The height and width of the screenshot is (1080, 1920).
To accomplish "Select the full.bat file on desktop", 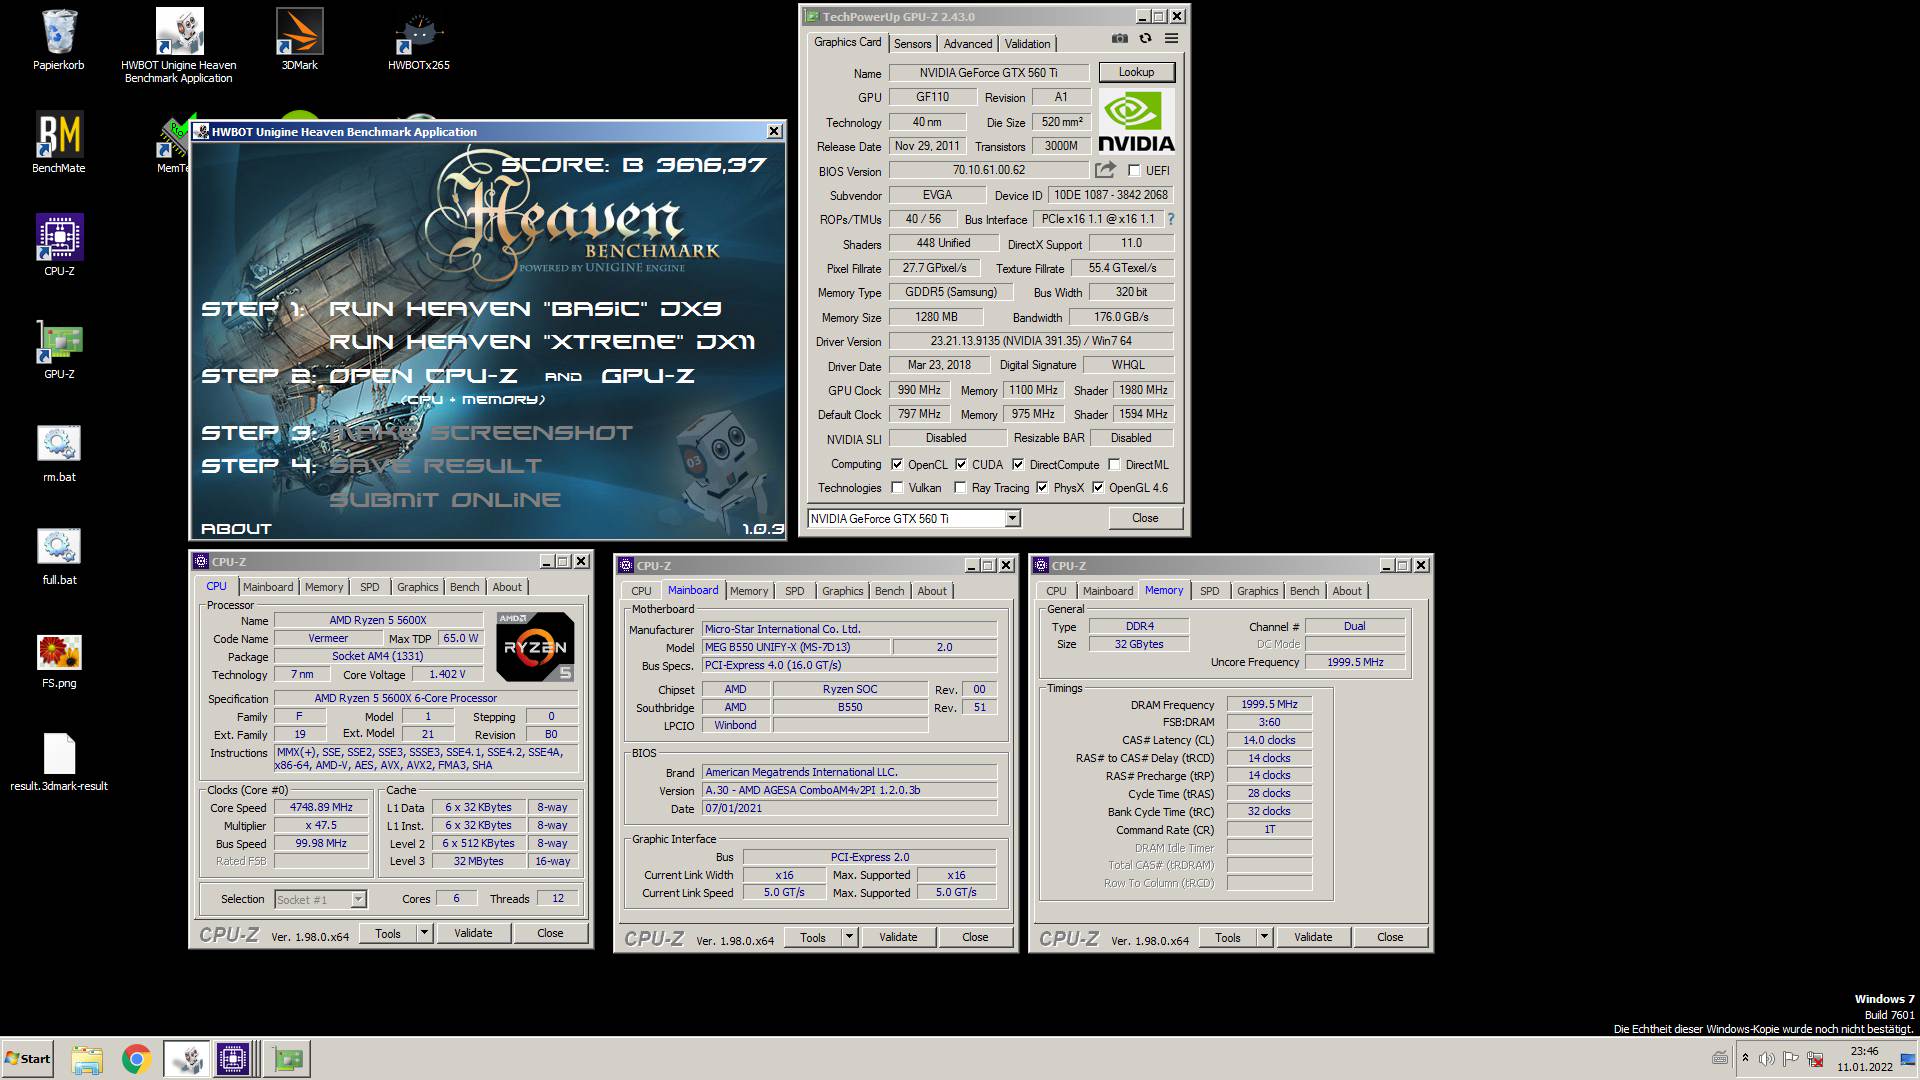I will (x=59, y=555).
